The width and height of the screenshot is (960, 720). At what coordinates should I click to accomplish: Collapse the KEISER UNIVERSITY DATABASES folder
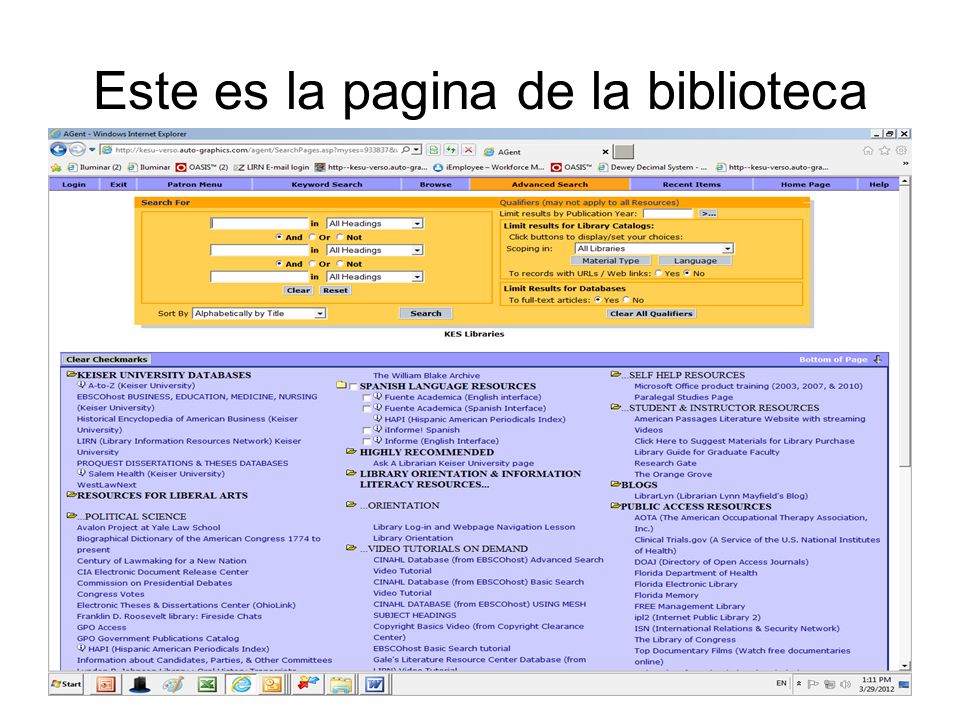click(x=71, y=374)
